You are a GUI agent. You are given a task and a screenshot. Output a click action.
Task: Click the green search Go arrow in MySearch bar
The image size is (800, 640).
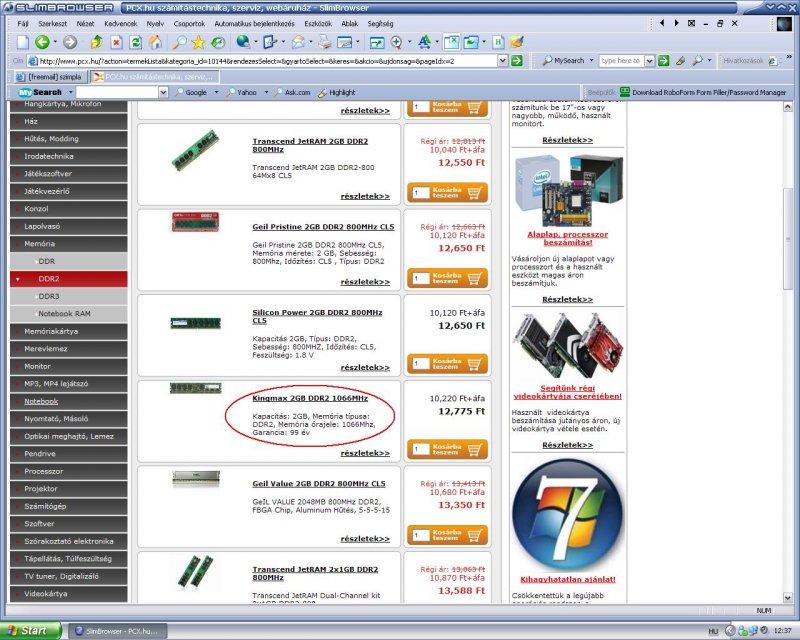(x=663, y=61)
